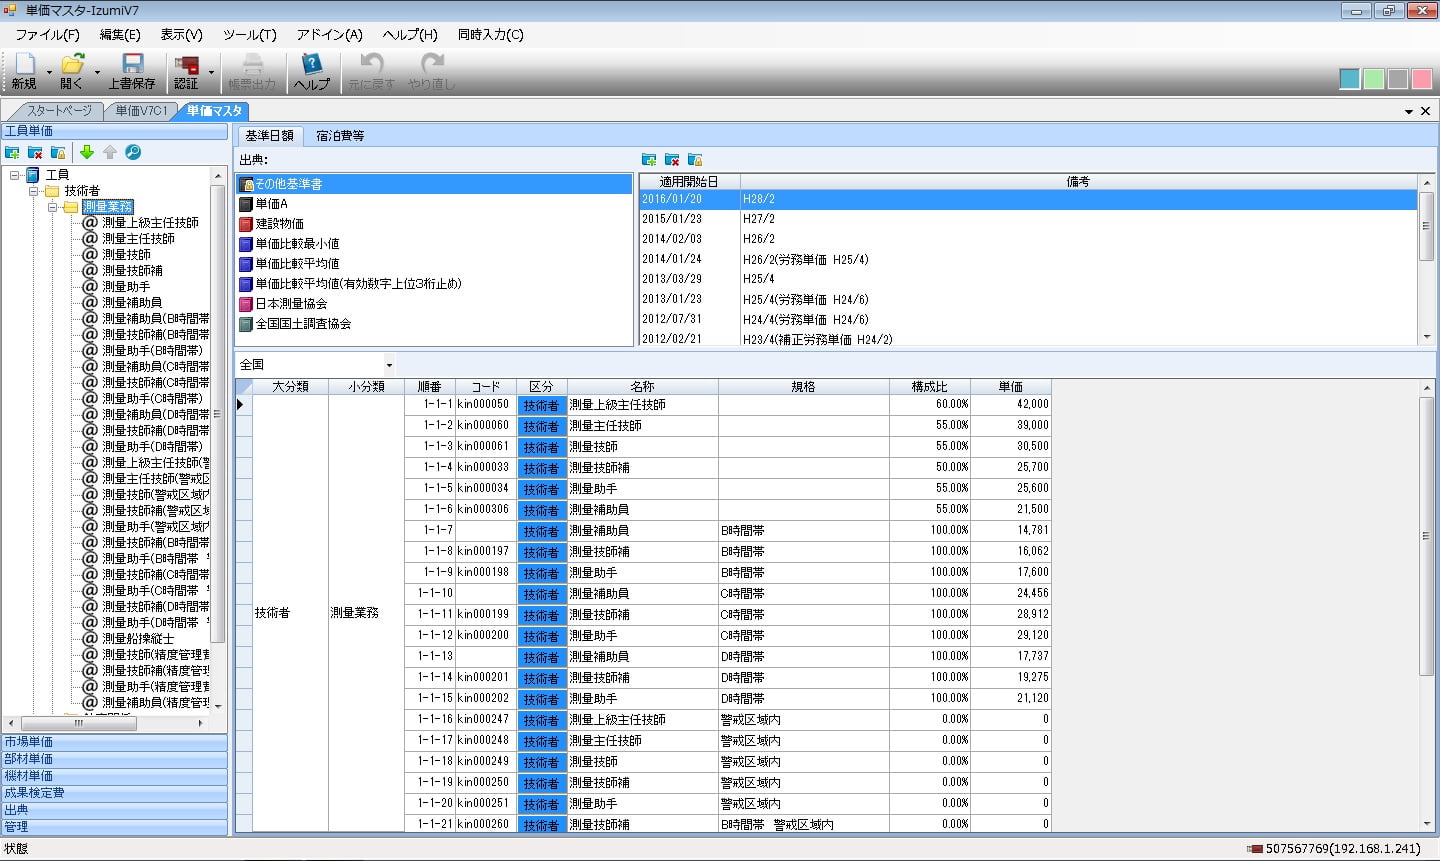Open the ツール(T) menu
1440x861 pixels.
click(249, 34)
